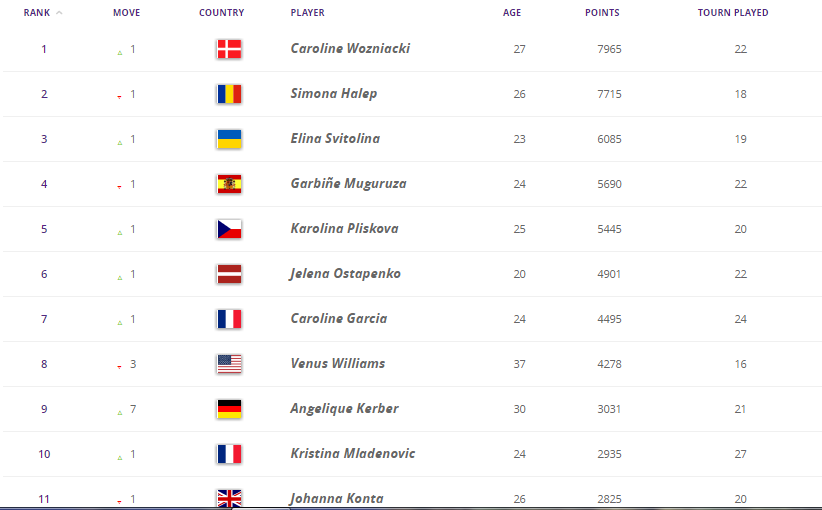Click red down arrow in Venus Williams row

click(x=120, y=367)
